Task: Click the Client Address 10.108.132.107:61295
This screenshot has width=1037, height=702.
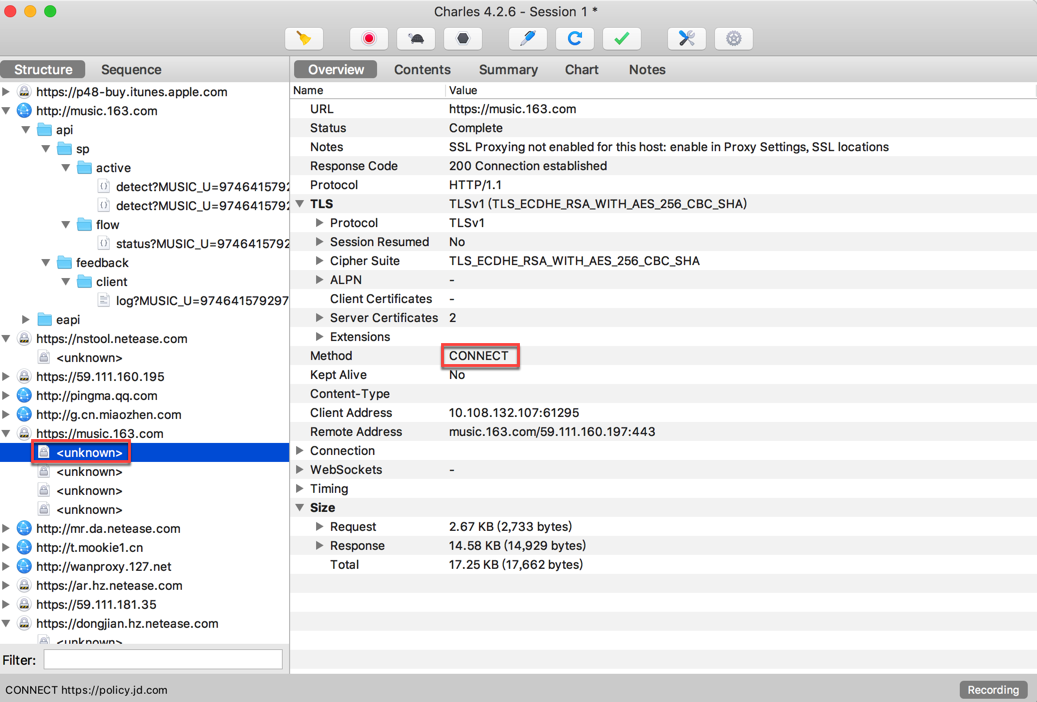Action: (514, 412)
